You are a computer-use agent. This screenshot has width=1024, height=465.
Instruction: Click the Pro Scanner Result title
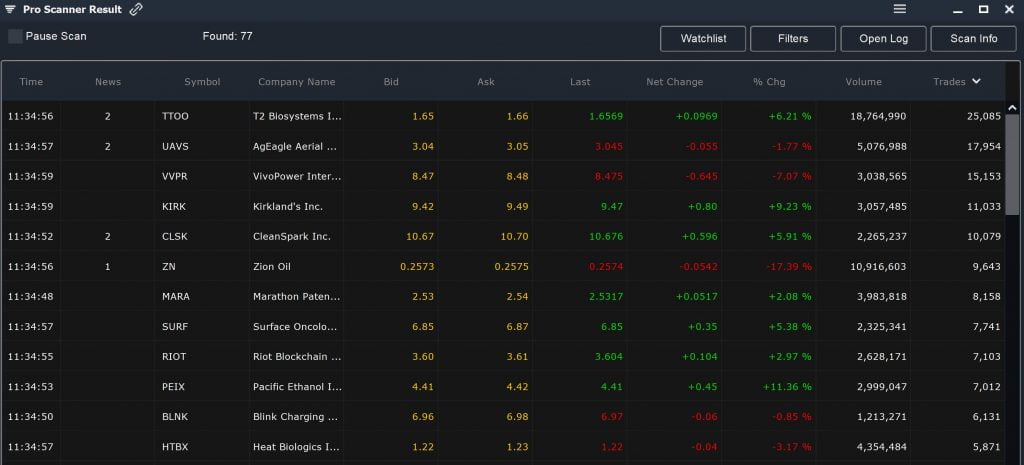pyautogui.click(x=72, y=9)
